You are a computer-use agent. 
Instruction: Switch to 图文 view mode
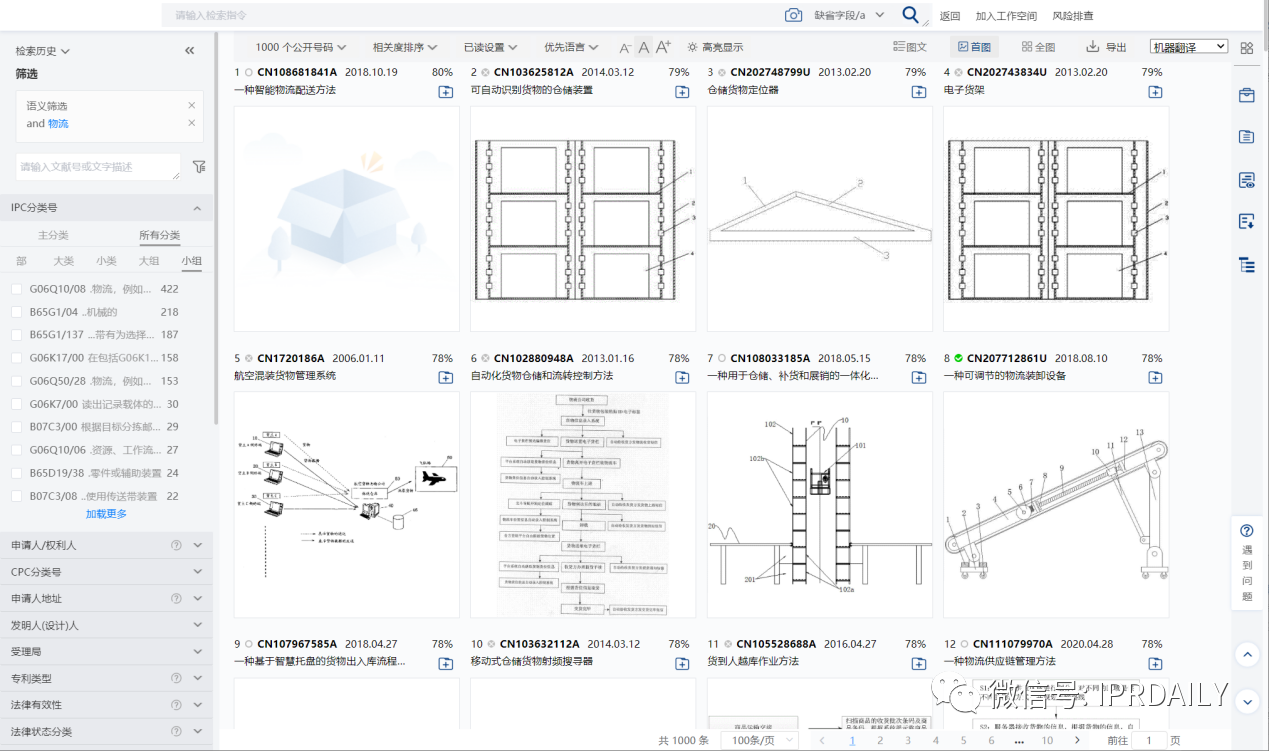[x=909, y=47]
